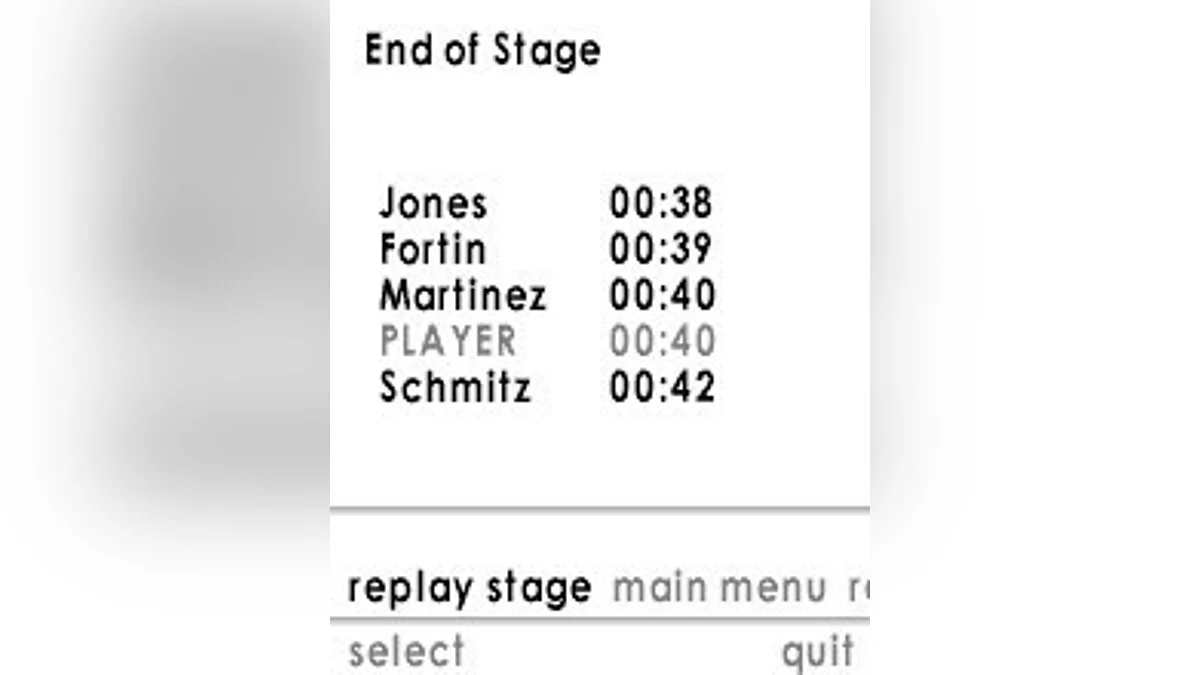This screenshot has height=675, width=1200.
Task: Select the replay stage menu option
Action: click(469, 588)
